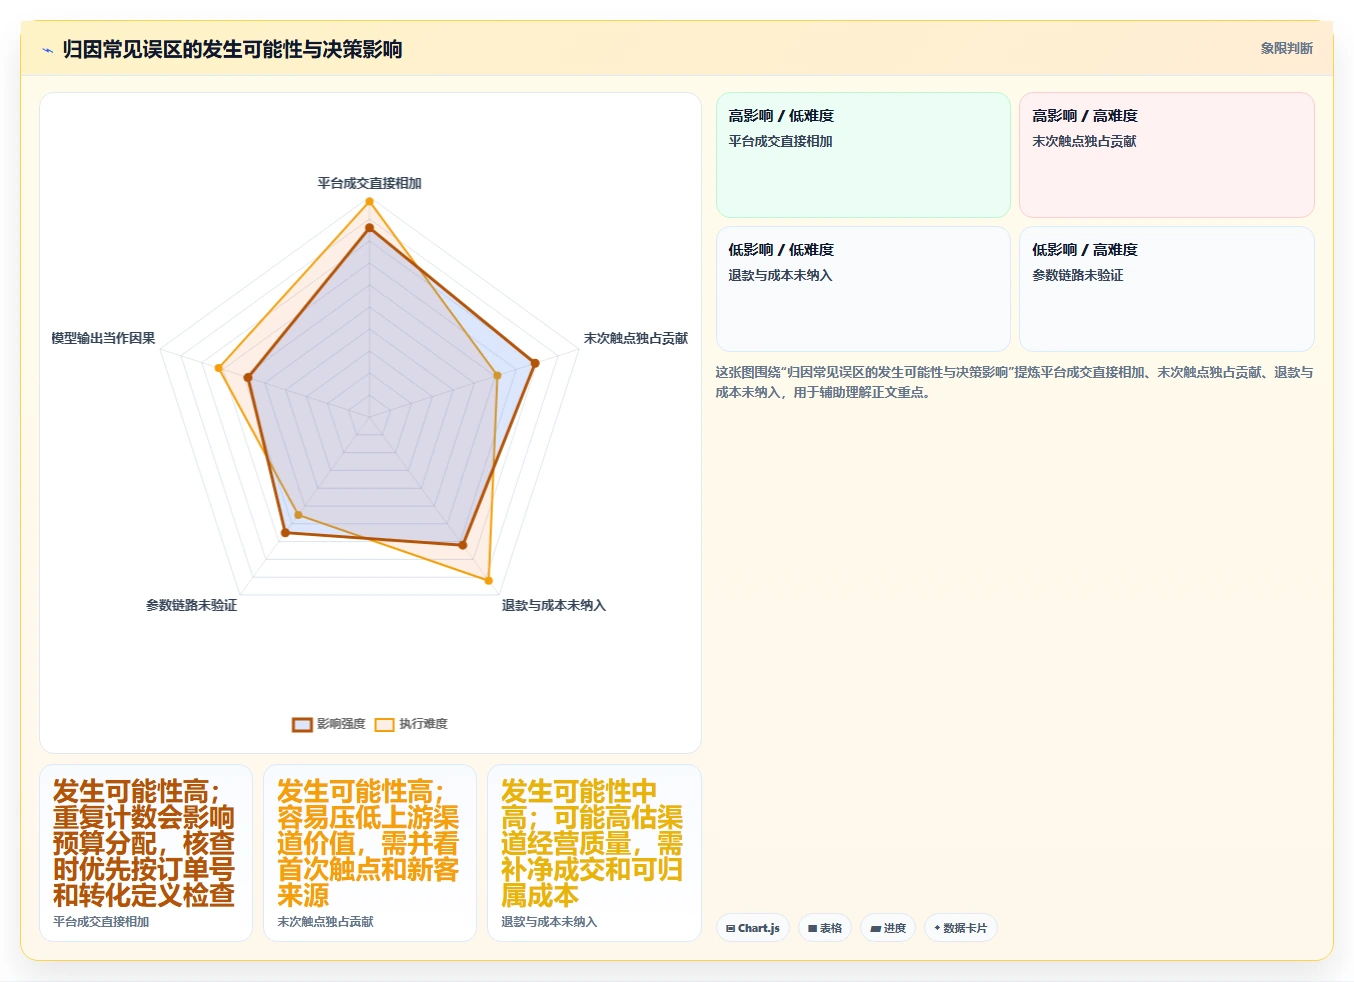Click the description paragraph starting 这张图围绕
This screenshot has width=1354, height=982.
tap(1014, 382)
